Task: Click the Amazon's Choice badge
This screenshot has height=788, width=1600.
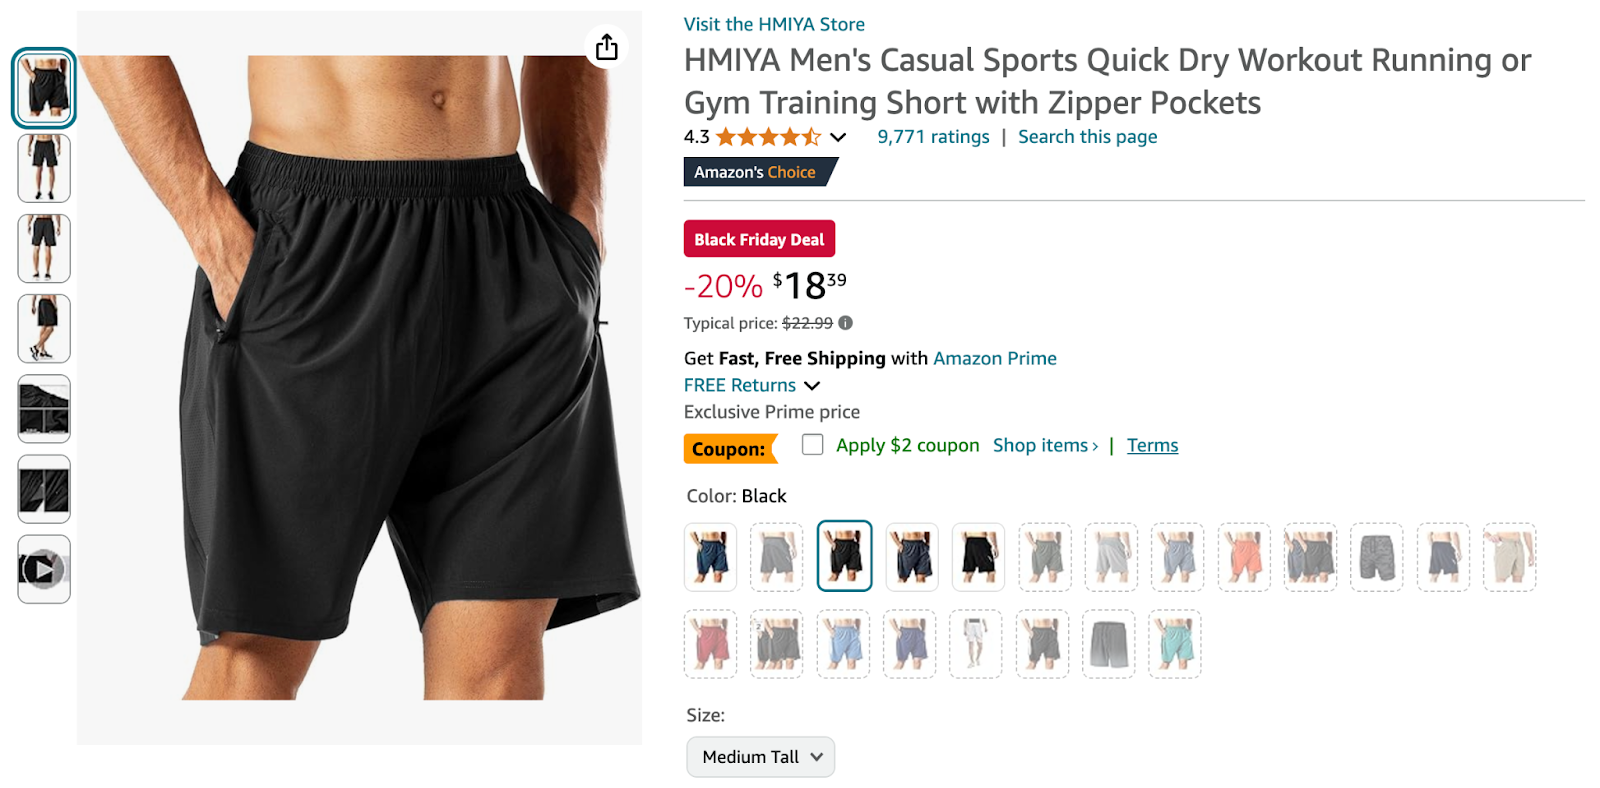Action: tap(759, 171)
